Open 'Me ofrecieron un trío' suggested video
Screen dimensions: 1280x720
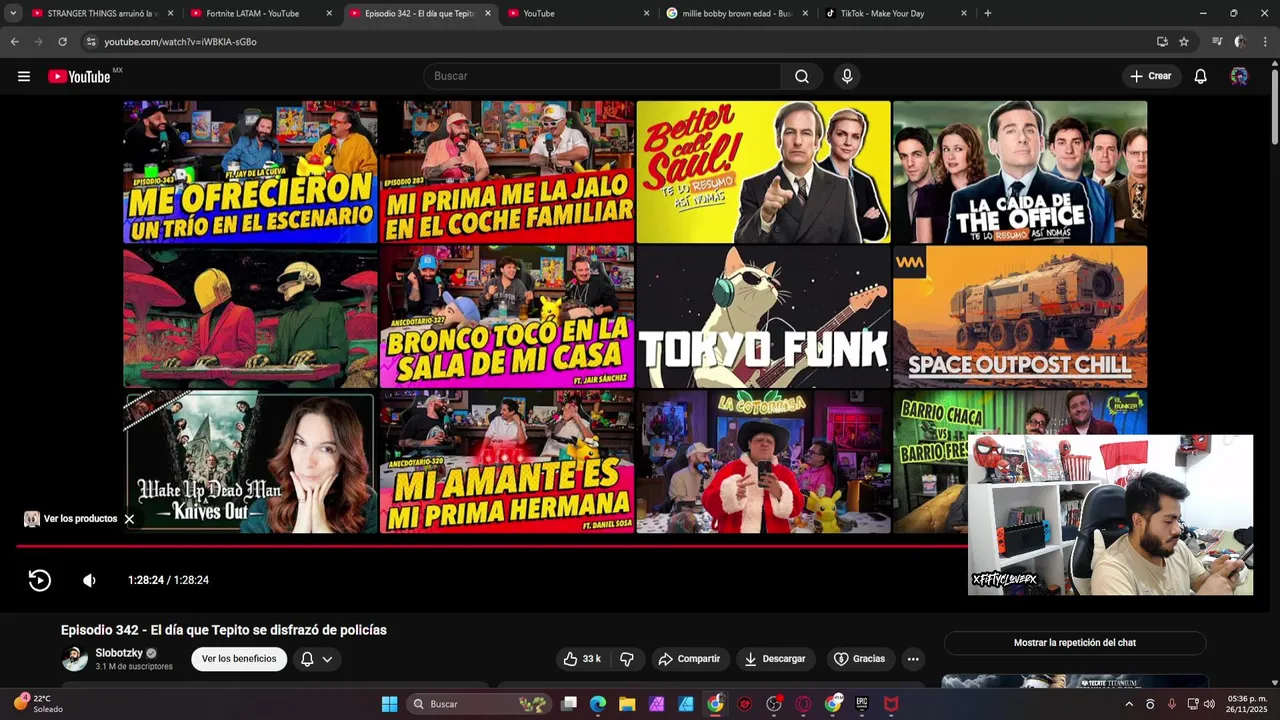[x=250, y=172]
